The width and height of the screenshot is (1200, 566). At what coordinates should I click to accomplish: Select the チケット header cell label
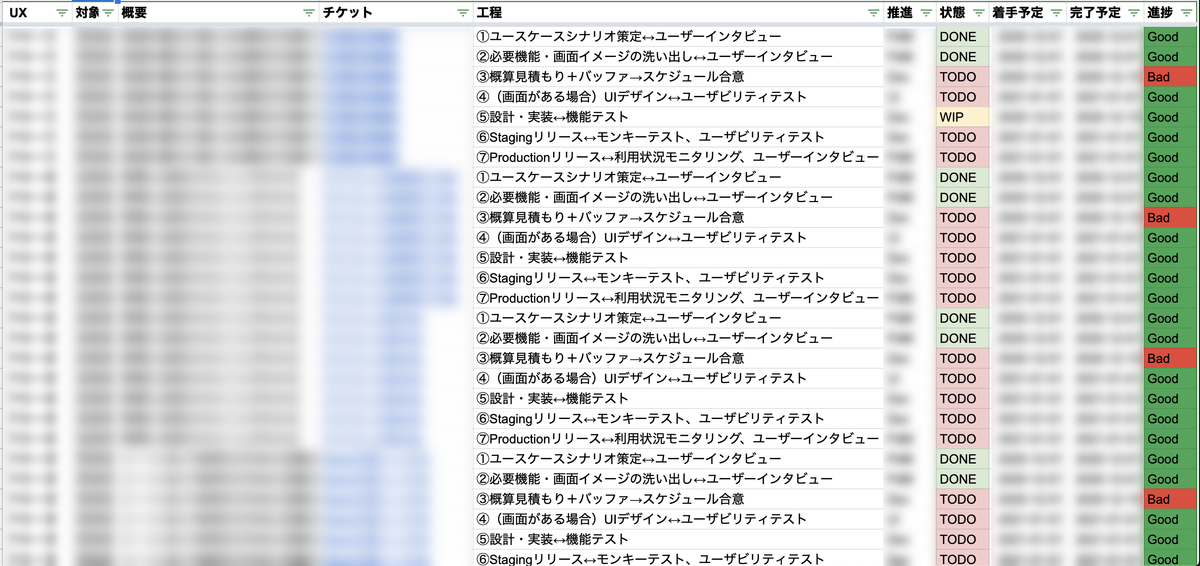click(348, 14)
